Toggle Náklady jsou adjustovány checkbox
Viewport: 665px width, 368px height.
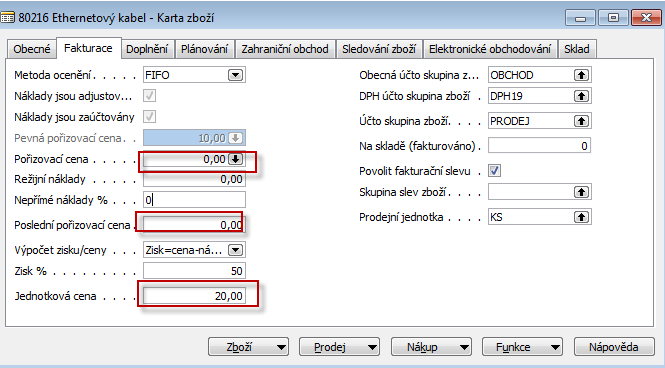[x=149, y=96]
